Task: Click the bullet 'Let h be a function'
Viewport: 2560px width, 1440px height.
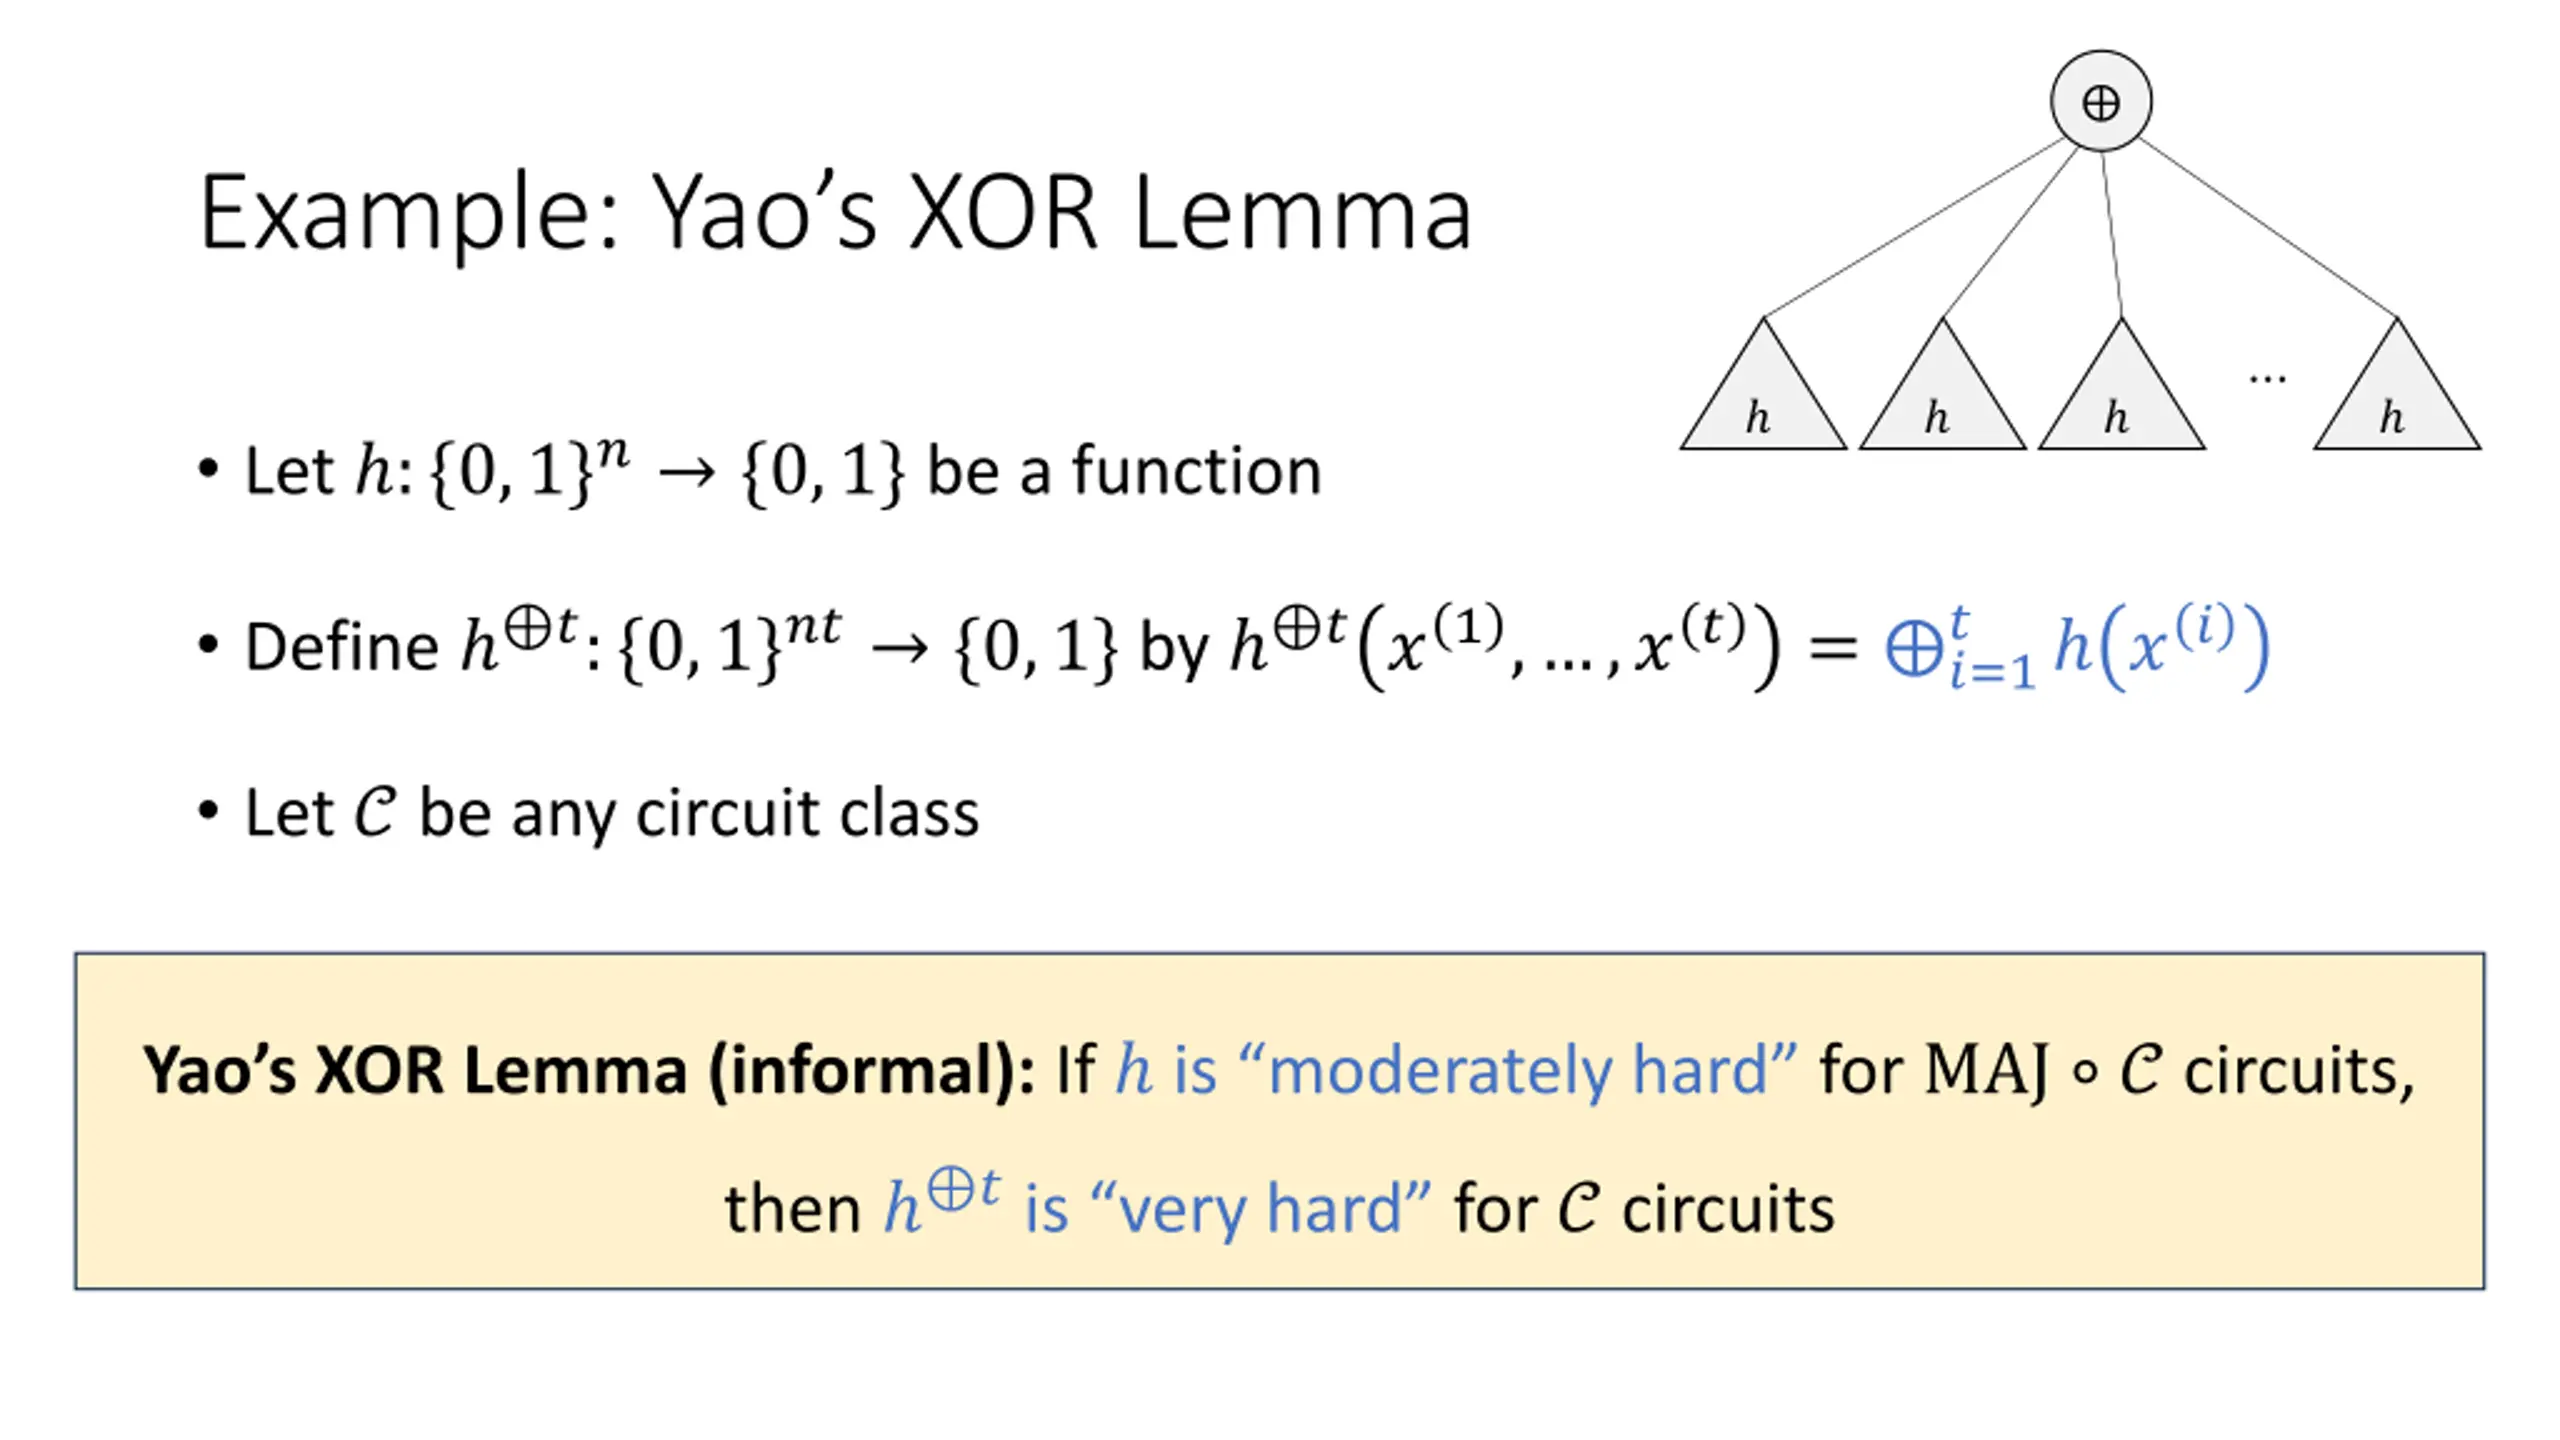Action: point(760,470)
